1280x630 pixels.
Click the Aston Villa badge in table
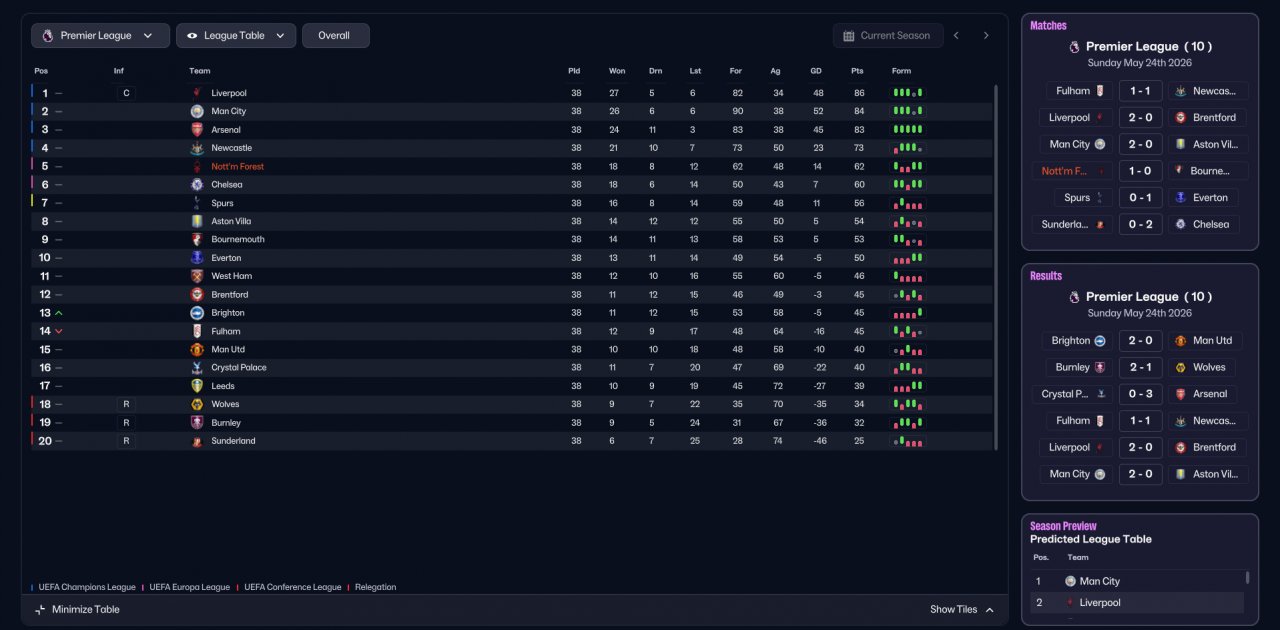197,221
